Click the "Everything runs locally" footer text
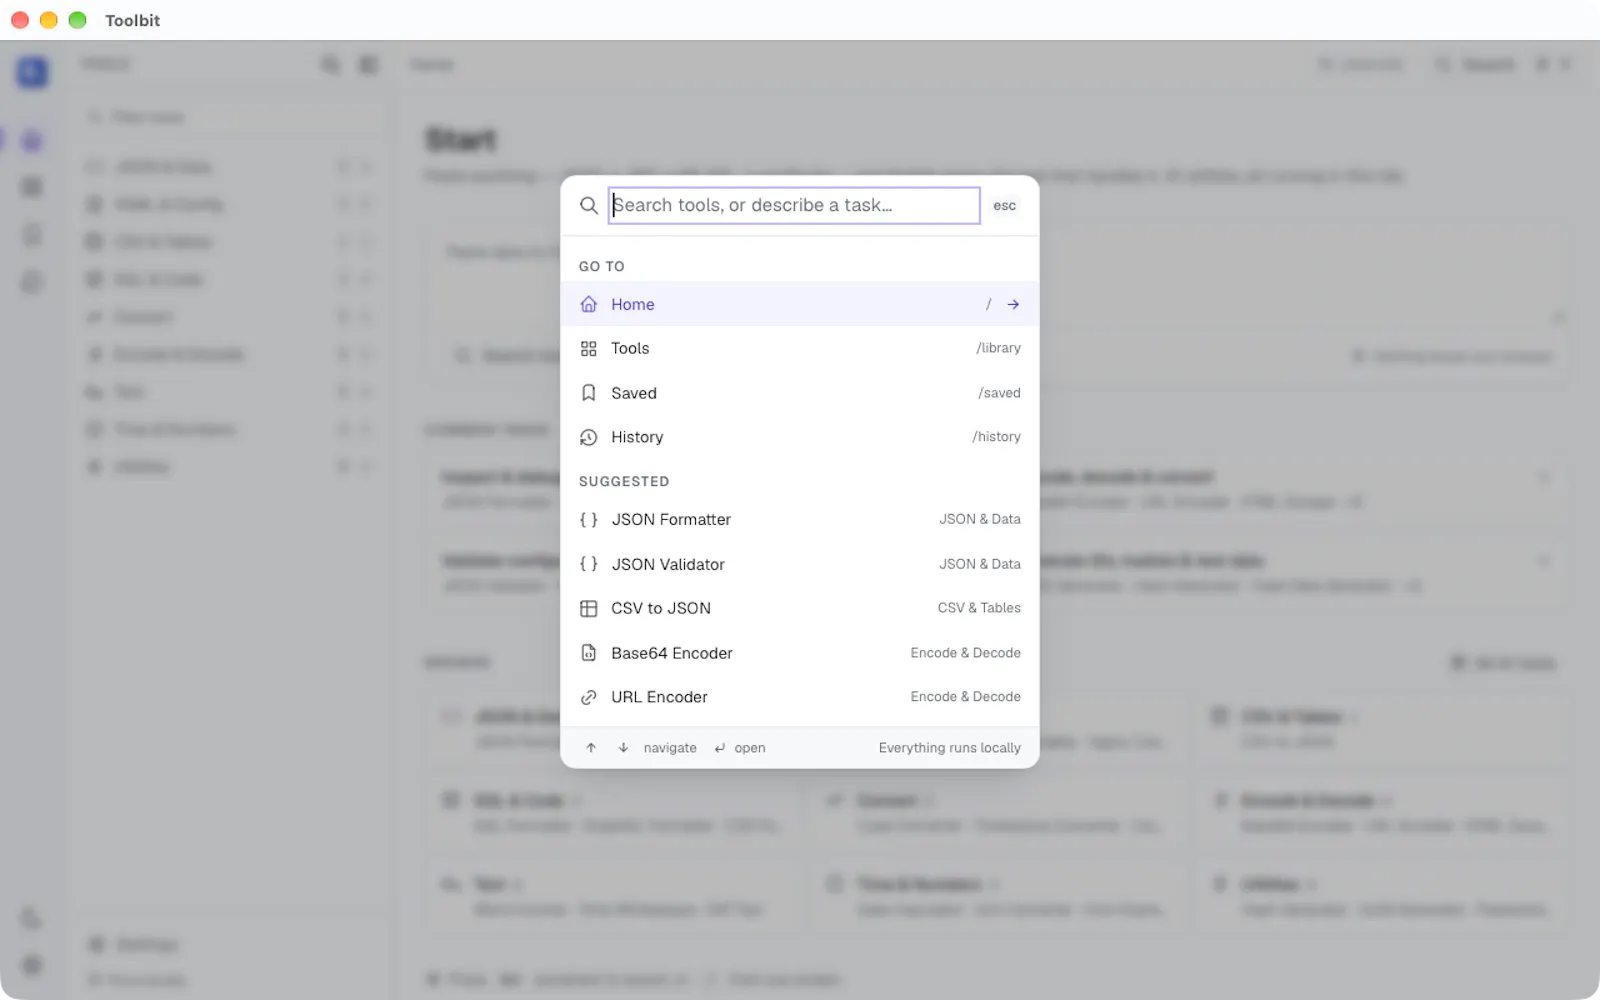Image resolution: width=1600 pixels, height=1000 pixels. pos(949,748)
